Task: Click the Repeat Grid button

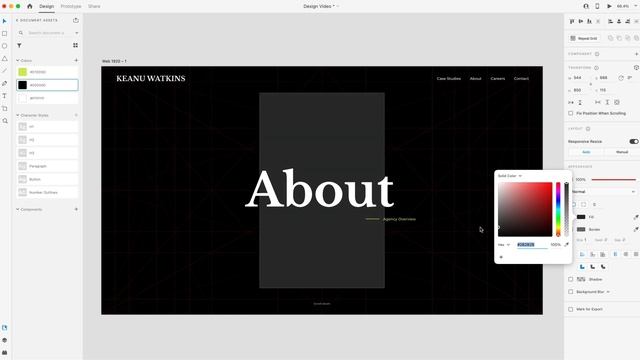Action: 584,38
